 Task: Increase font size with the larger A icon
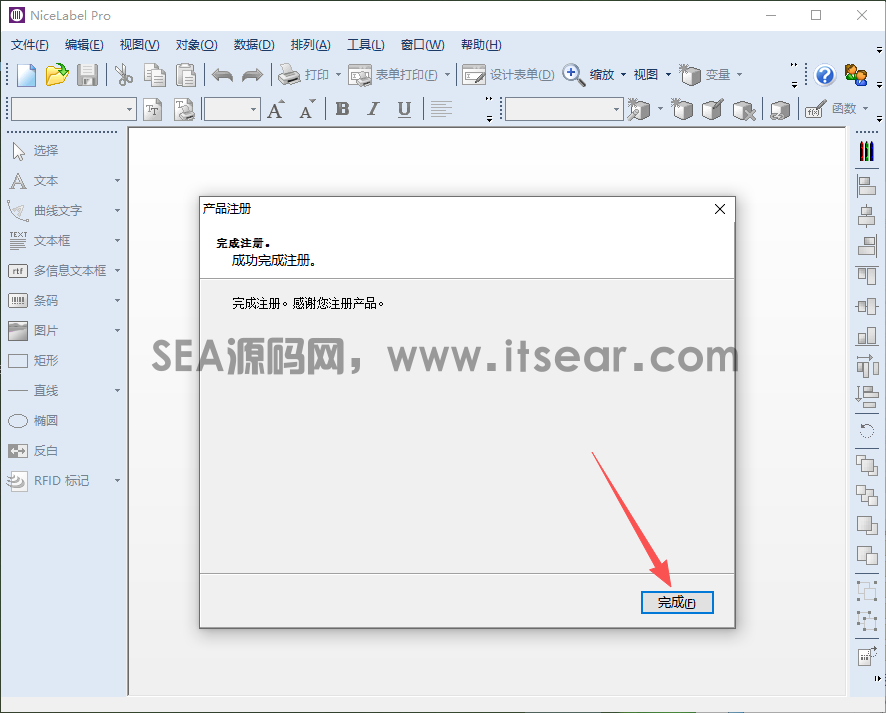276,108
